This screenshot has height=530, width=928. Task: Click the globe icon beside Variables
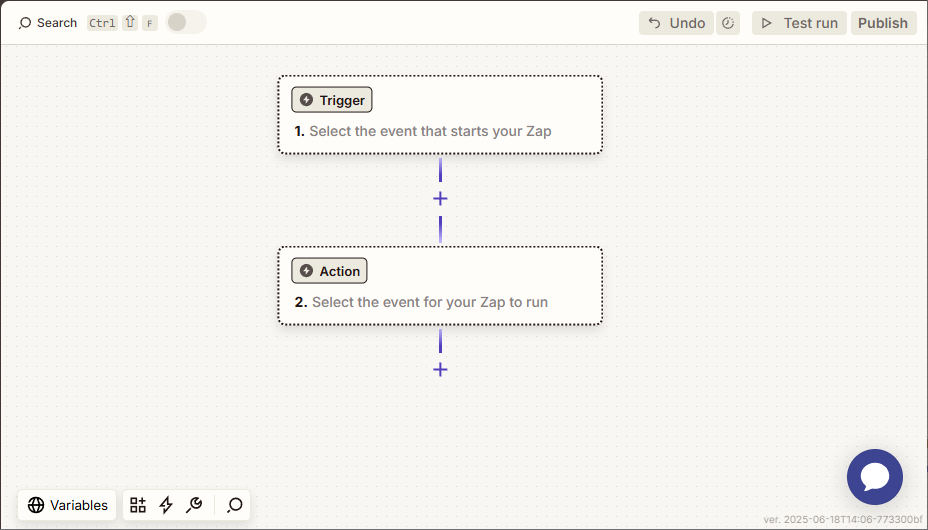(36, 505)
